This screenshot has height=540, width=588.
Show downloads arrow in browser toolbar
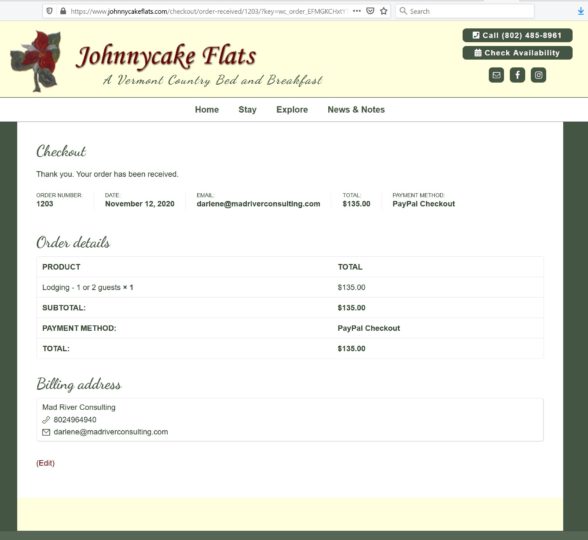(x=581, y=11)
